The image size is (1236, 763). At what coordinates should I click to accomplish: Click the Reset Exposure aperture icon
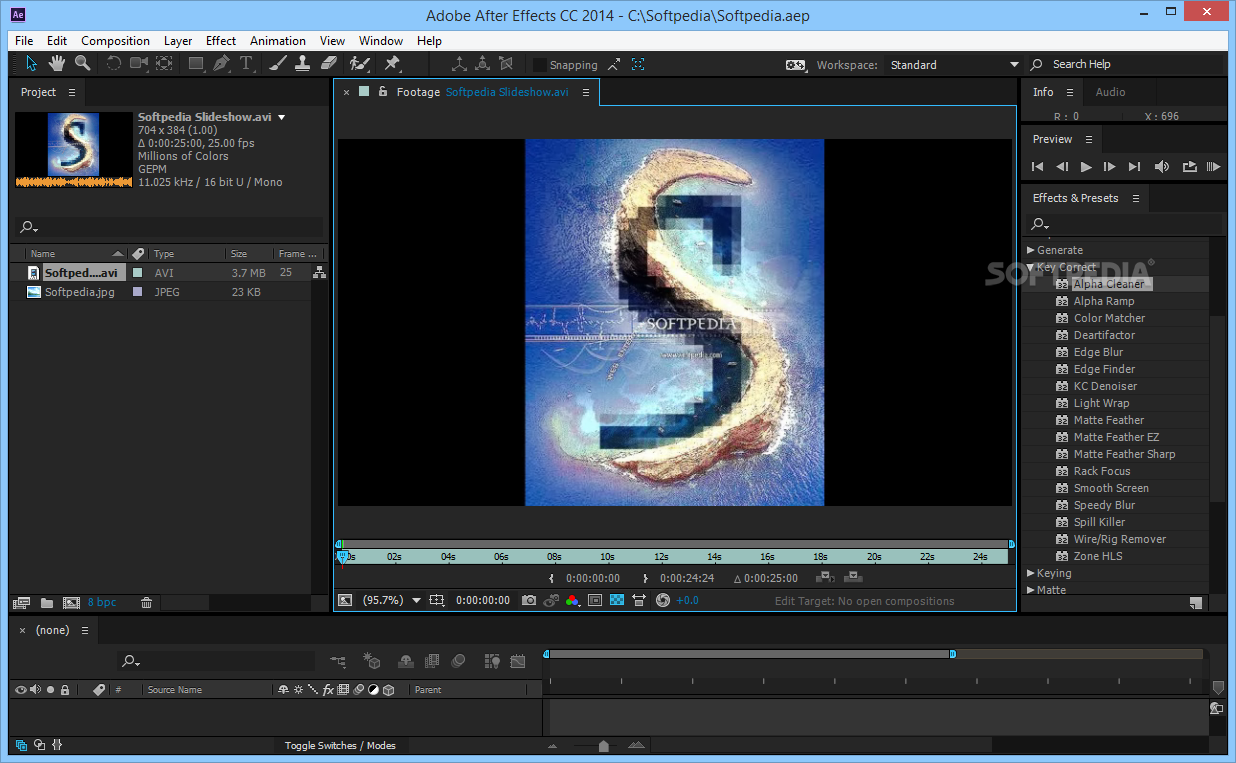[x=662, y=600]
